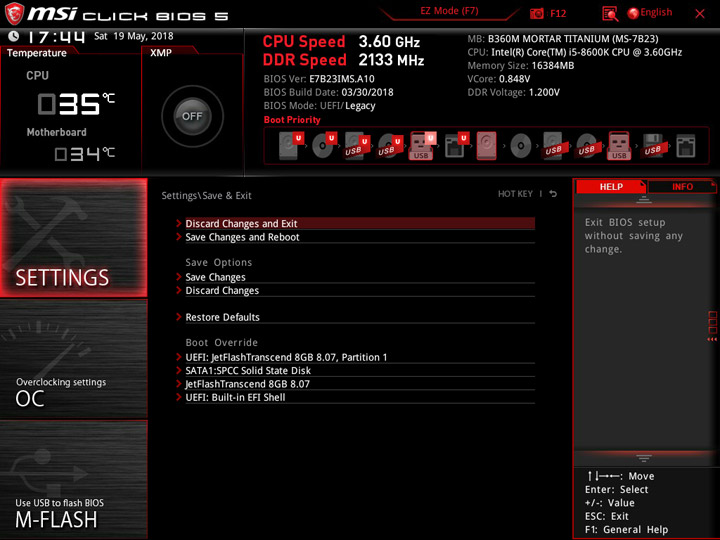Viewport: 720px width, 540px height.
Task: Click the help panel bottom scroll handle
Action: [644, 458]
